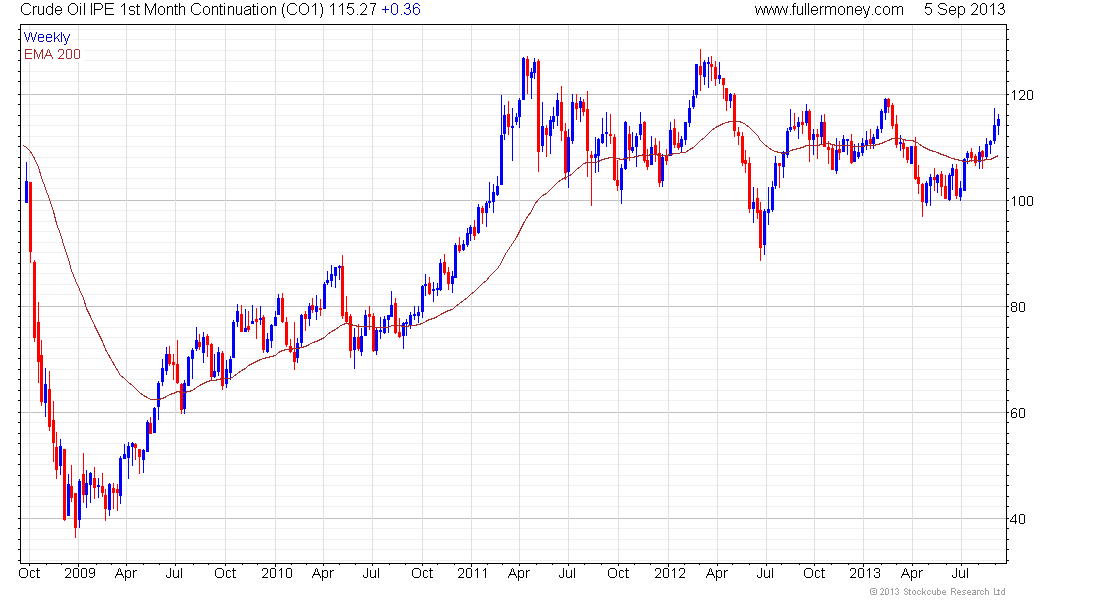Image resolution: width=1100 pixels, height=600 pixels.
Task: Click the 2012 year label on time axis
Action: tap(670, 573)
